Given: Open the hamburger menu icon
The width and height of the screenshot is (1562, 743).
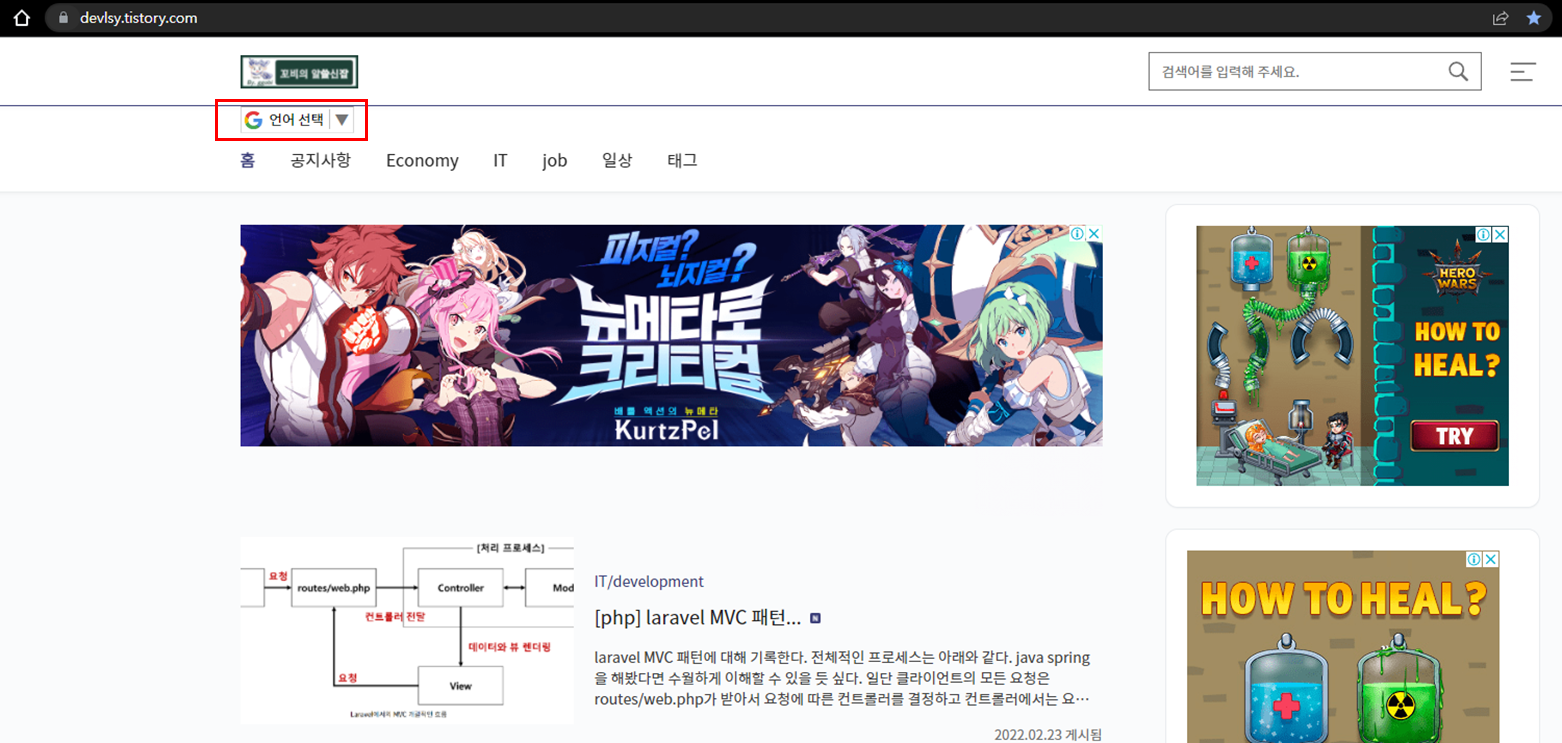Looking at the screenshot, I should pos(1523,72).
